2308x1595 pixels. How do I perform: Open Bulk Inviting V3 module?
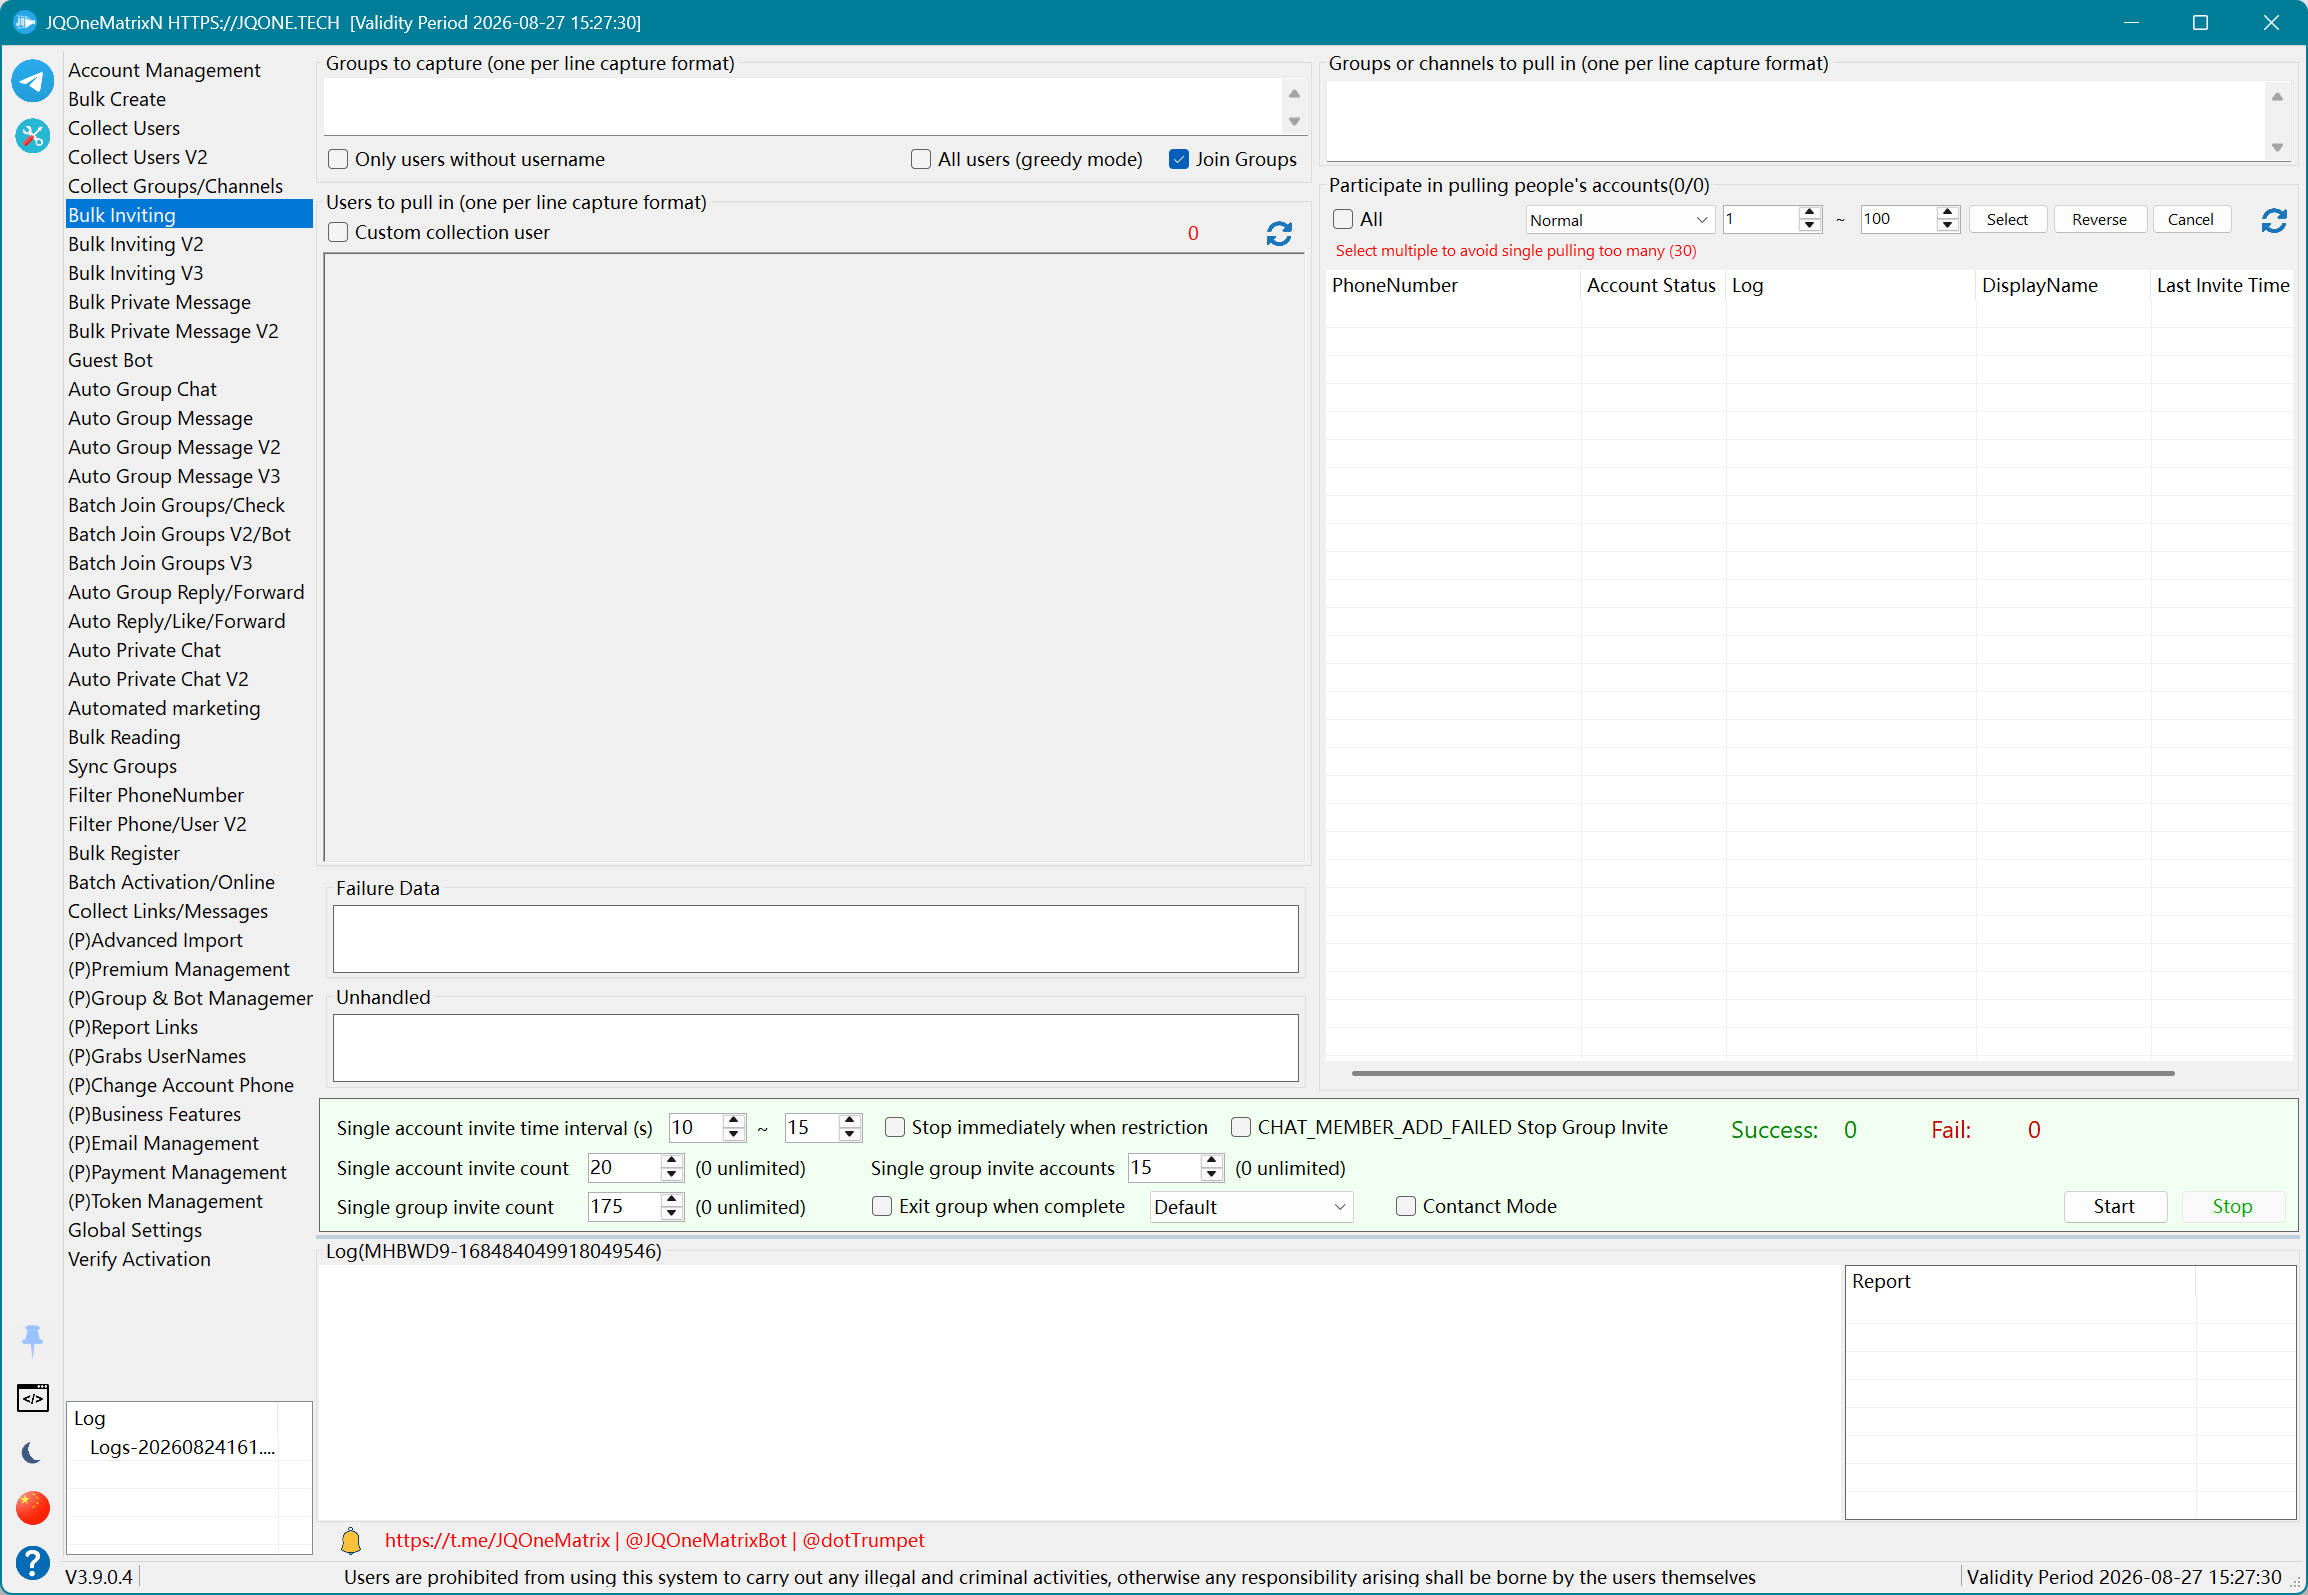pyautogui.click(x=136, y=273)
